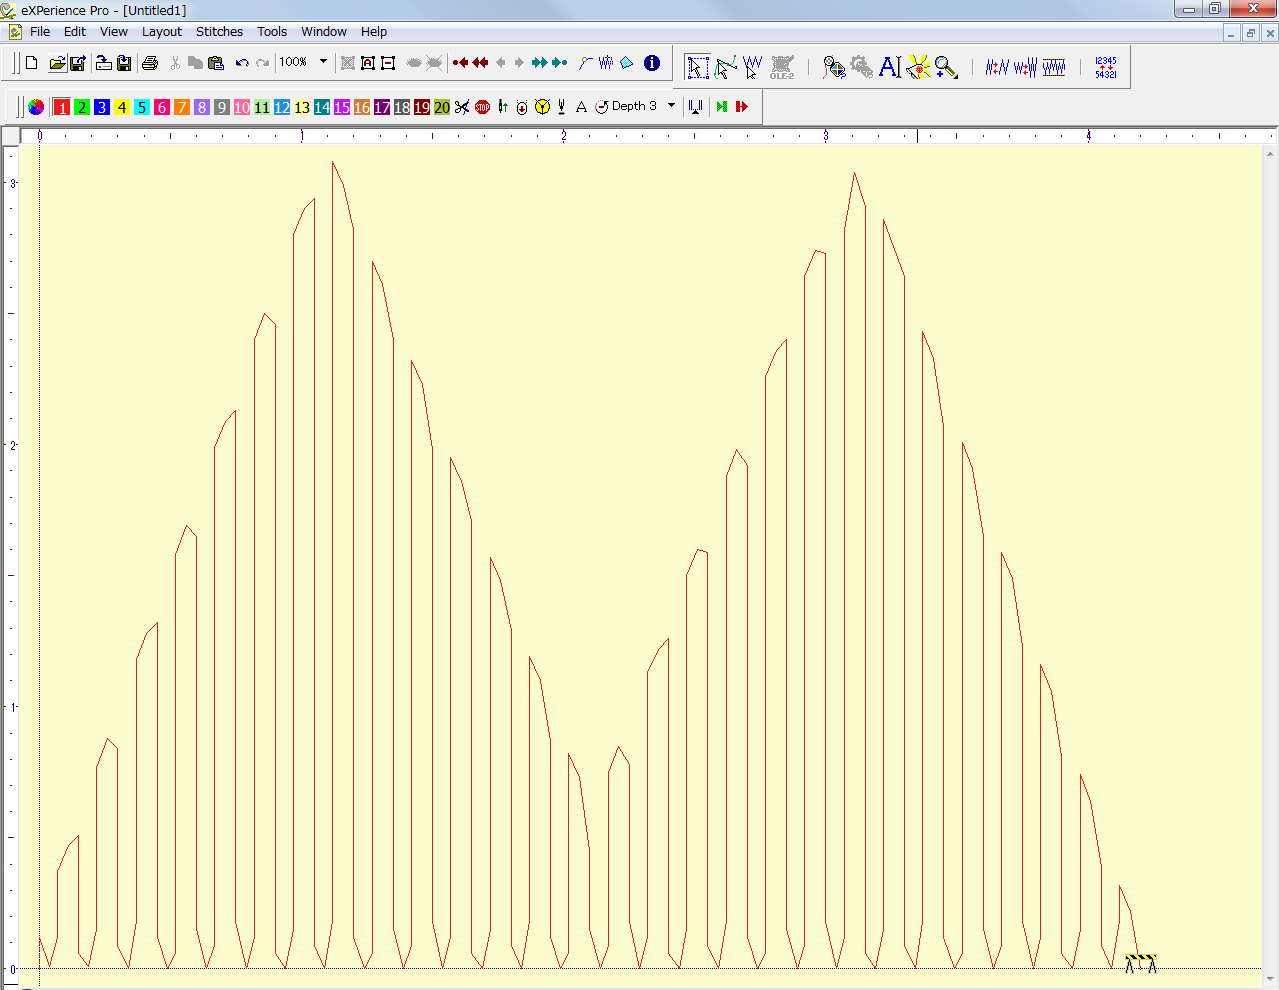
Task: Click the 12345/54321 resequence icon
Action: 1105,67
